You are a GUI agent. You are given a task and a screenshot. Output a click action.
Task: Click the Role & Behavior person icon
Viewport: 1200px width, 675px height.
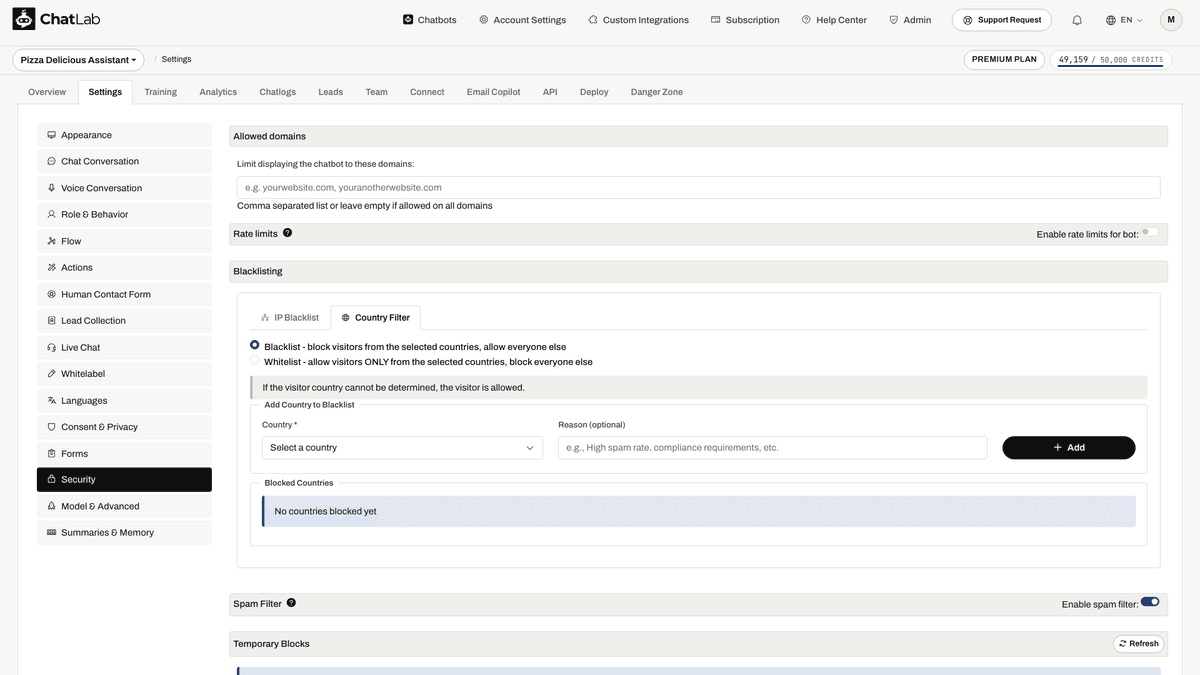click(51, 214)
